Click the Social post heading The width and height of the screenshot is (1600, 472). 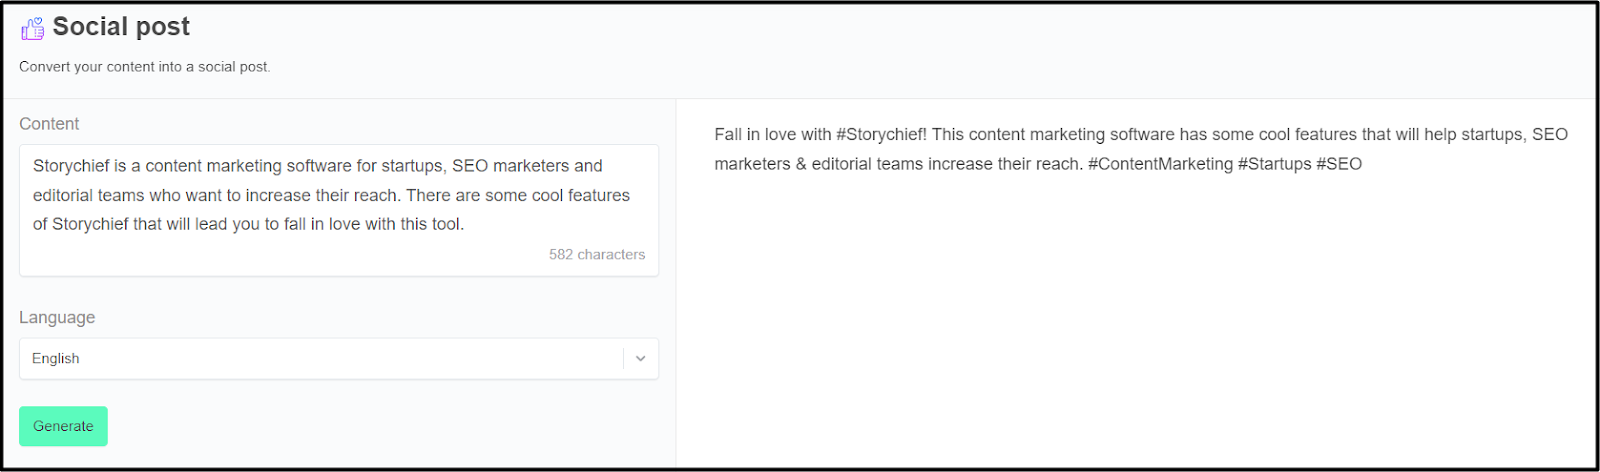[x=121, y=27]
